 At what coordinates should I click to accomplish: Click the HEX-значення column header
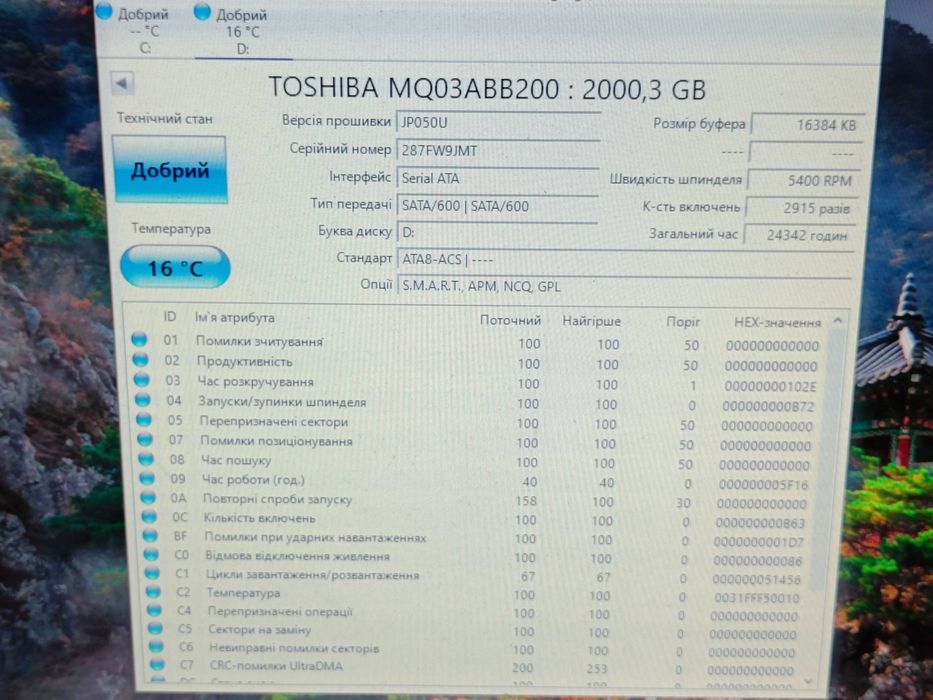pos(777,323)
